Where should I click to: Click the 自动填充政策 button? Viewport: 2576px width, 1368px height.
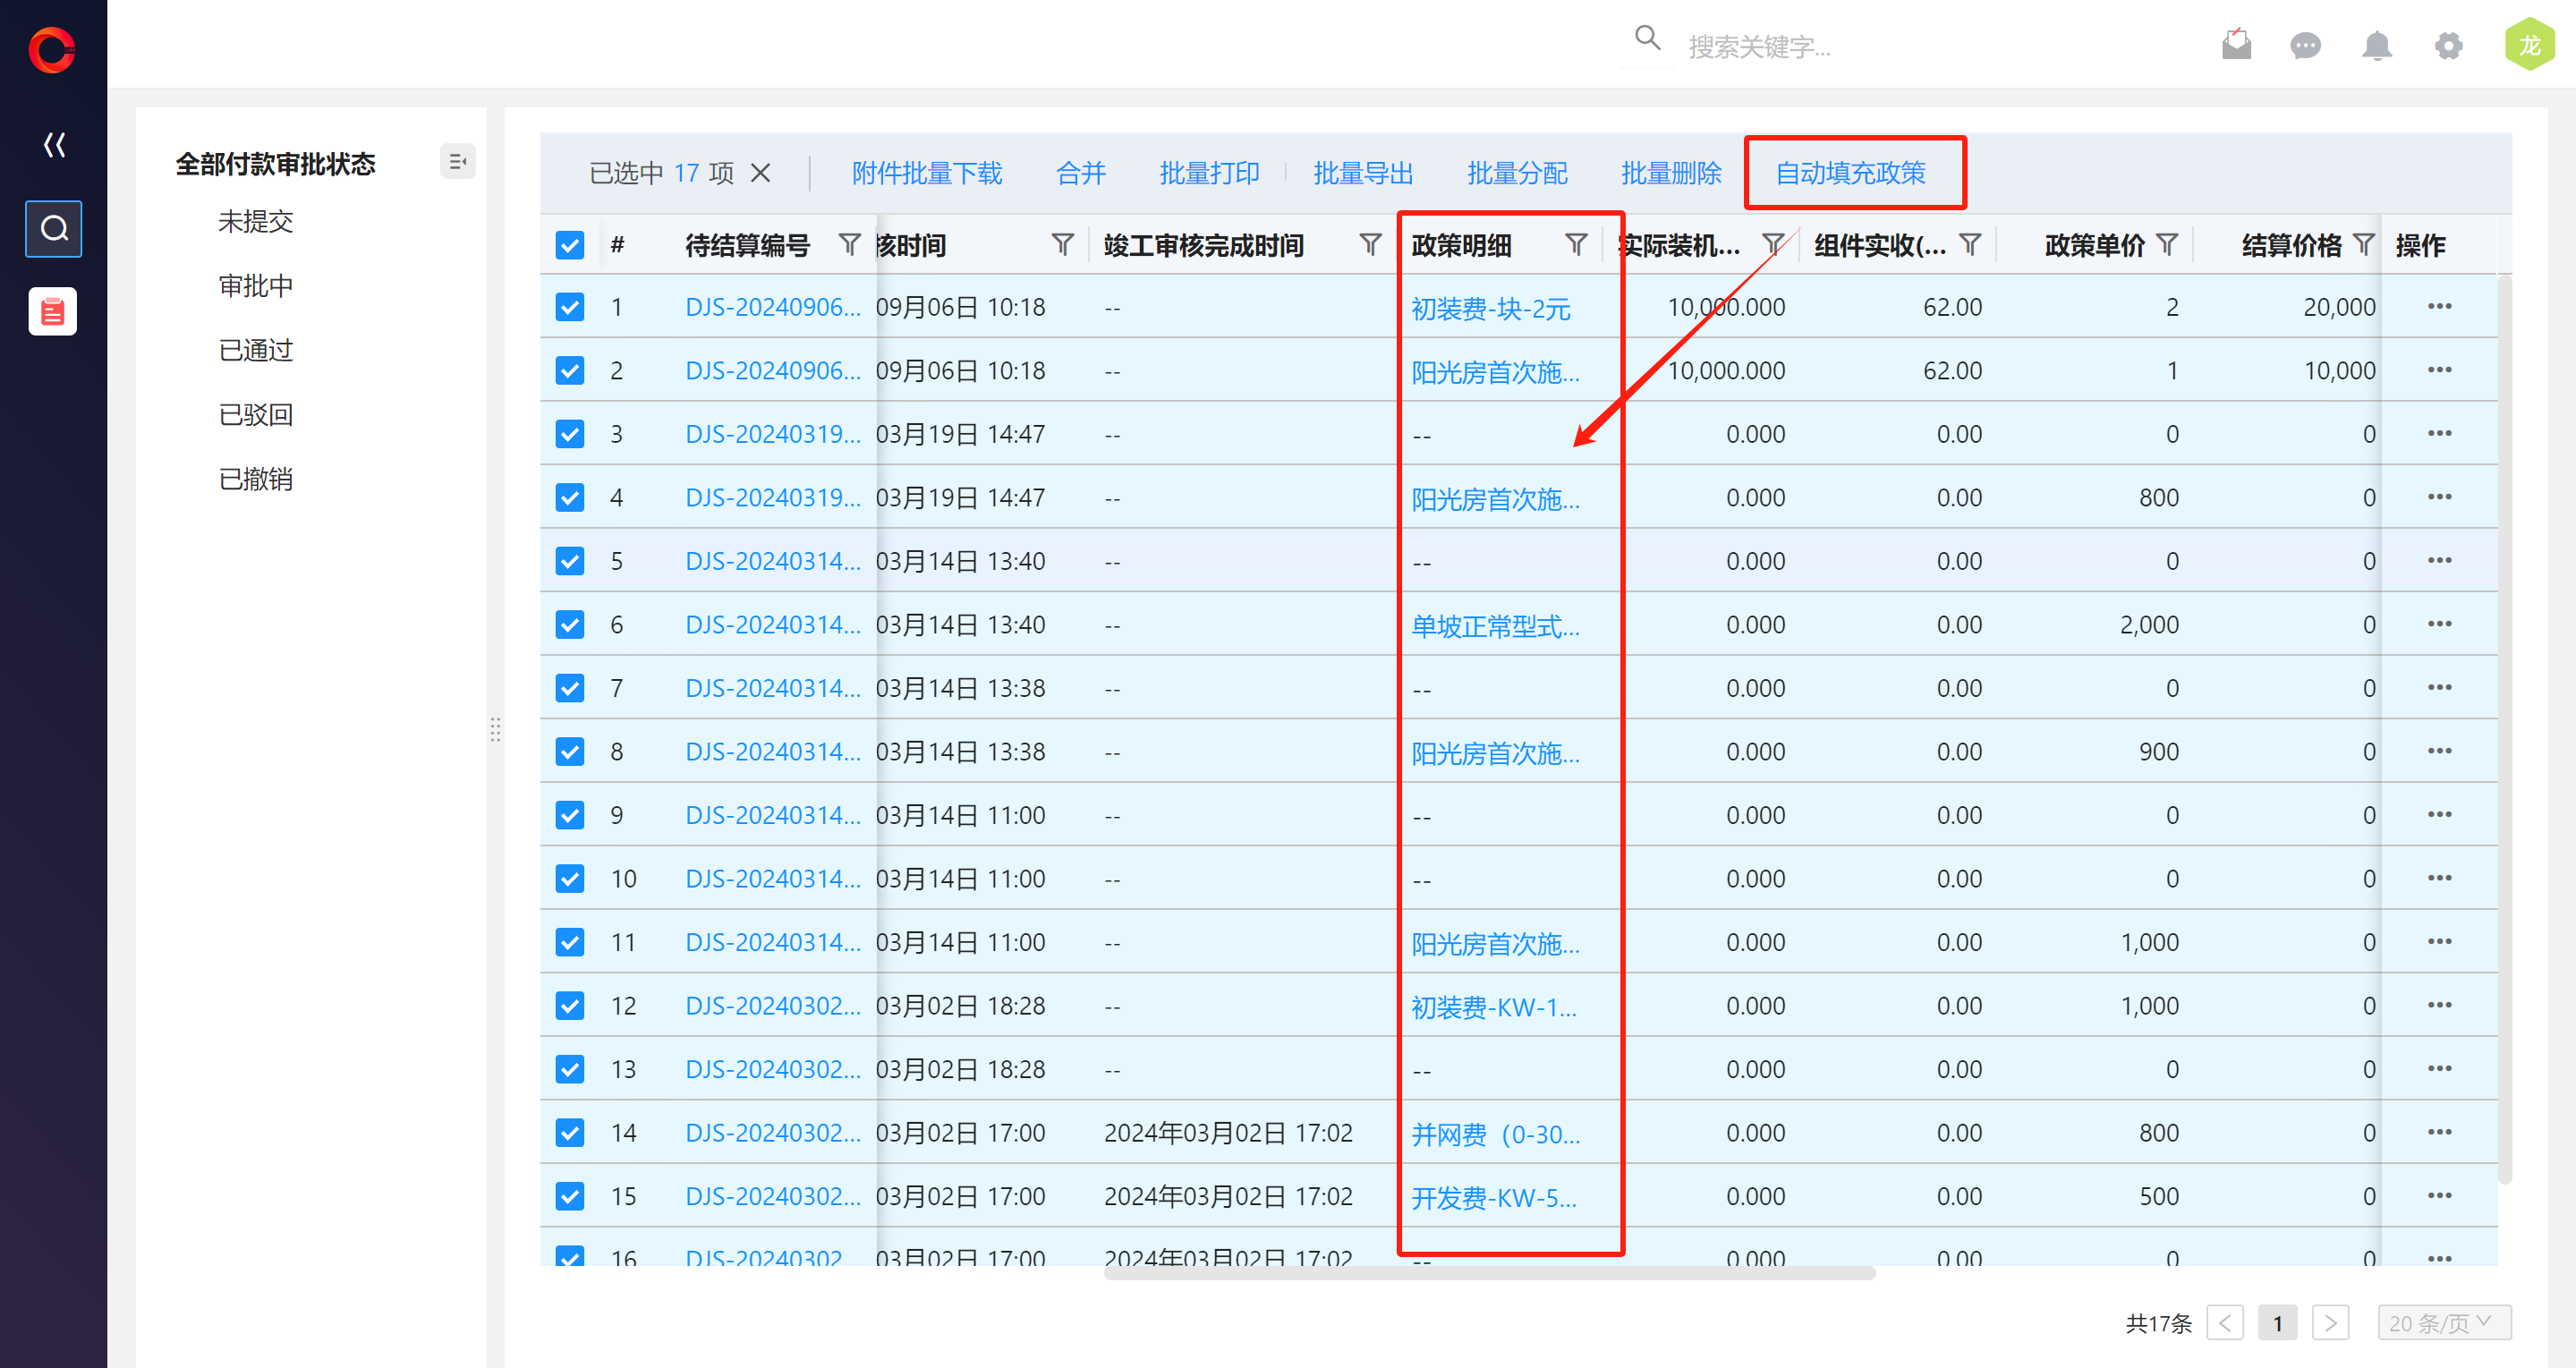click(1850, 173)
